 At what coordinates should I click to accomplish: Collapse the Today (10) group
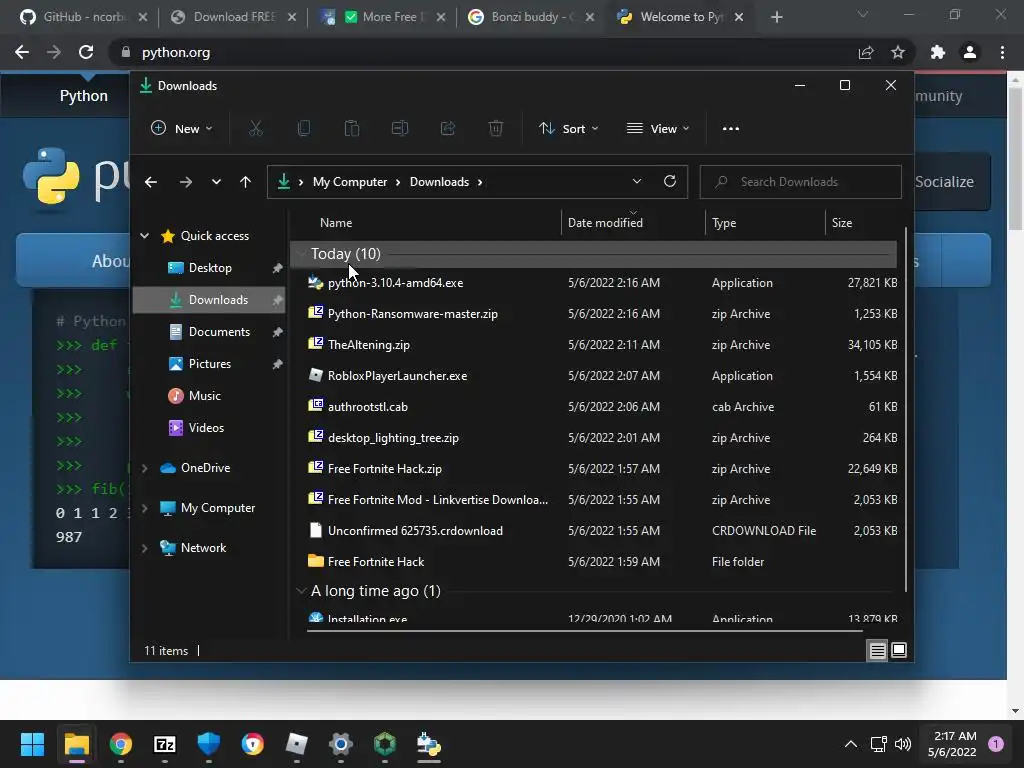(x=300, y=254)
